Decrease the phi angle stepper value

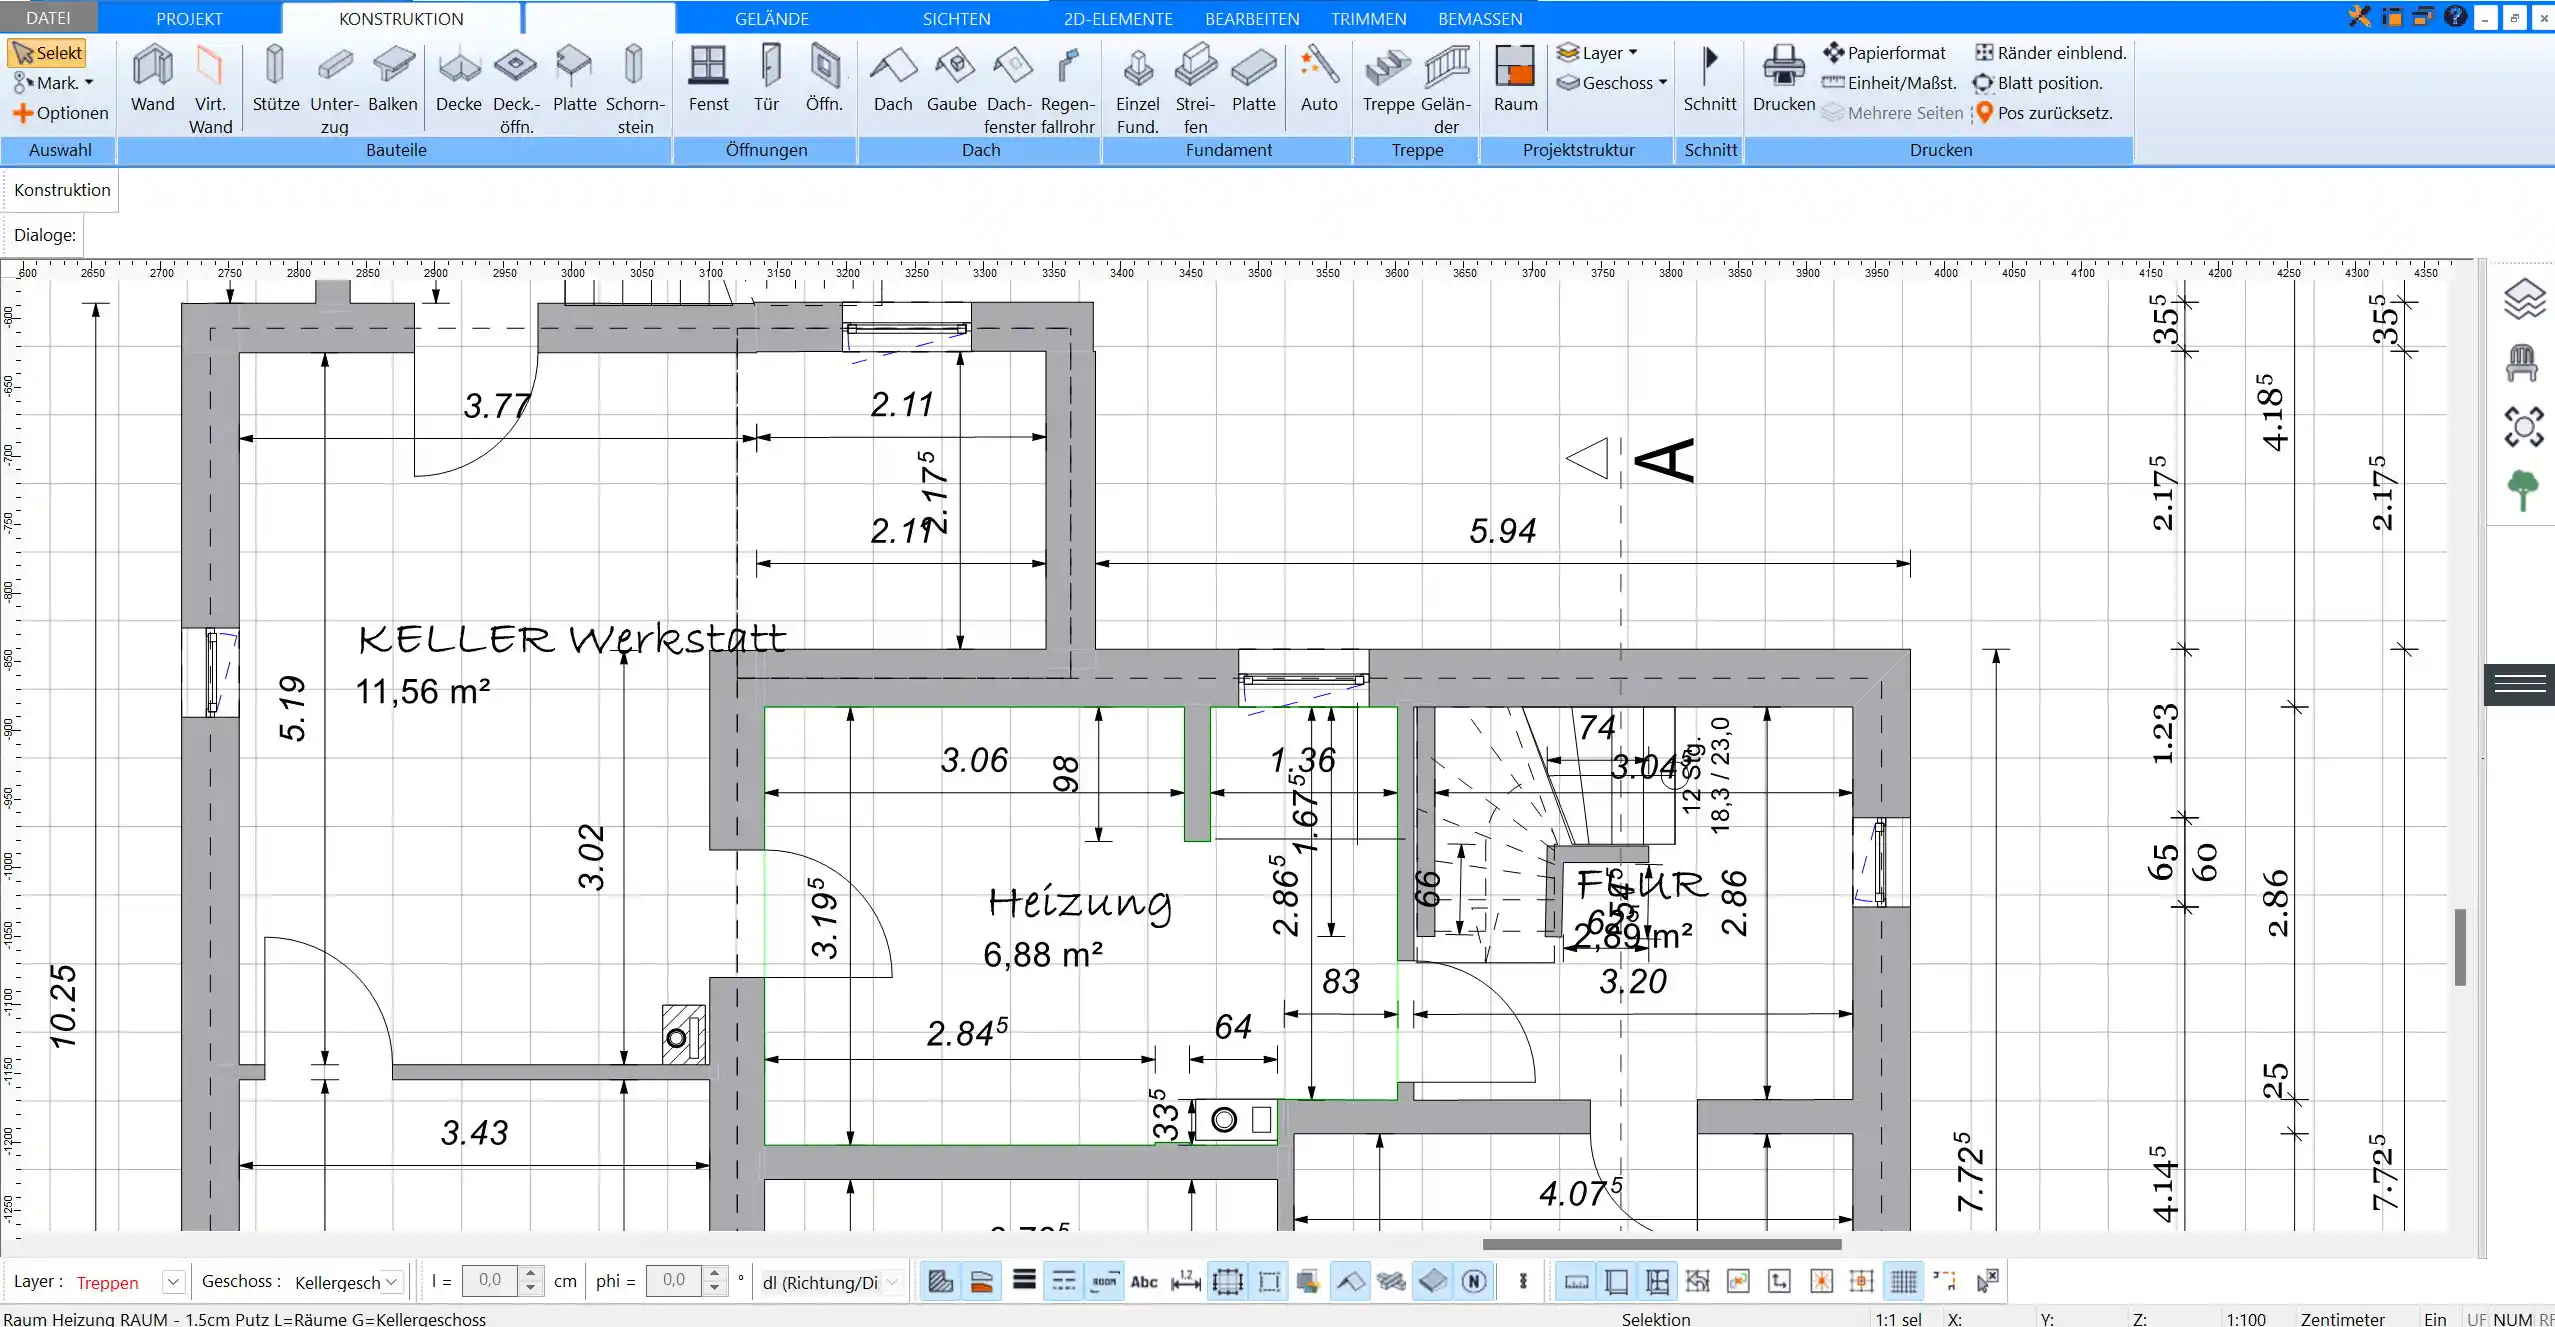coord(714,1290)
